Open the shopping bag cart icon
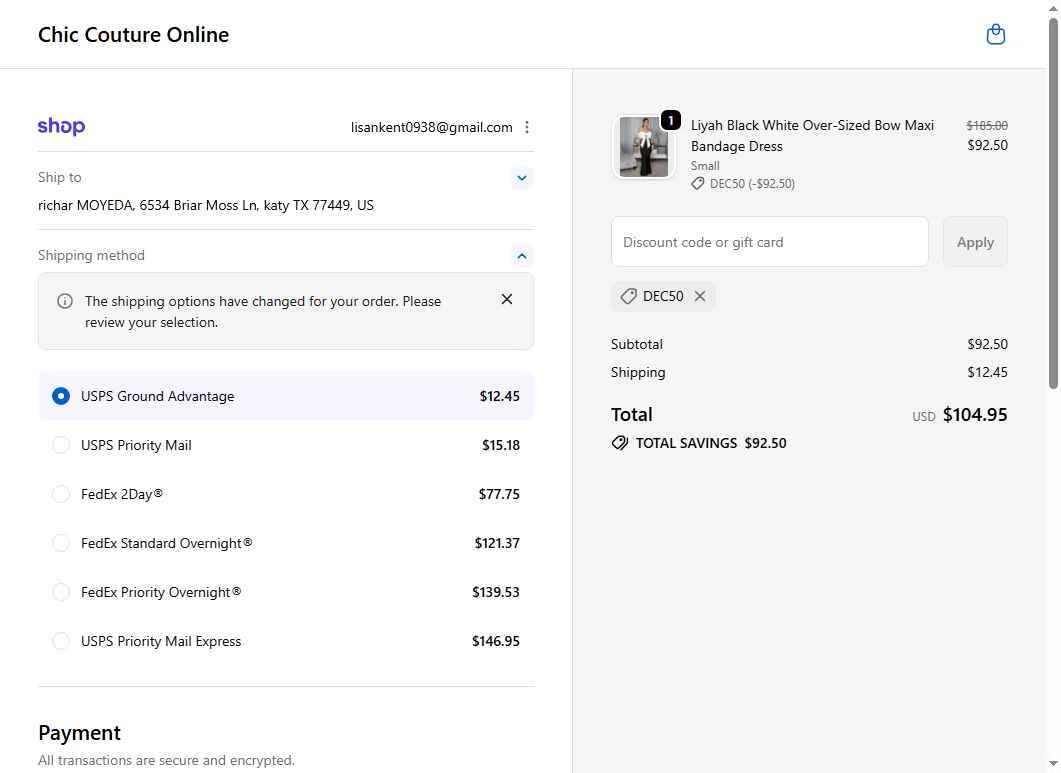Screen dimensions: 1061x773 point(995,35)
